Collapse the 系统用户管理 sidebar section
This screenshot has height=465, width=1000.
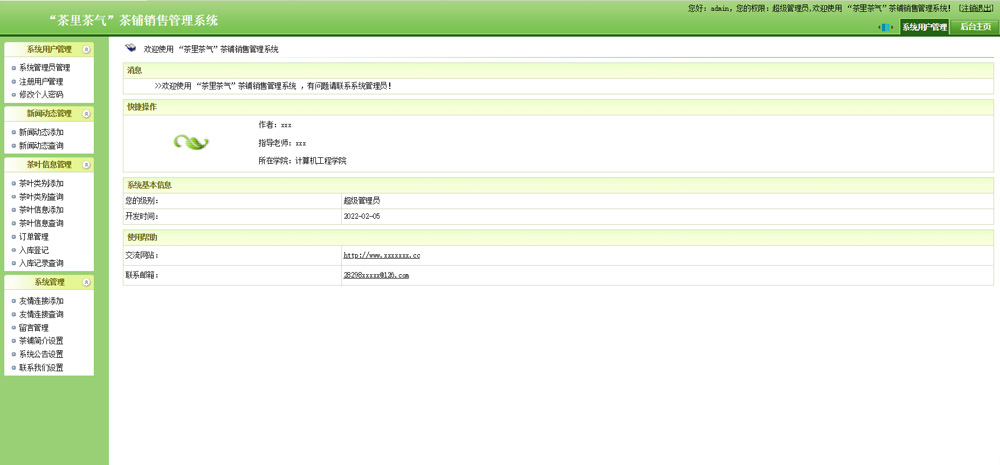click(x=87, y=49)
